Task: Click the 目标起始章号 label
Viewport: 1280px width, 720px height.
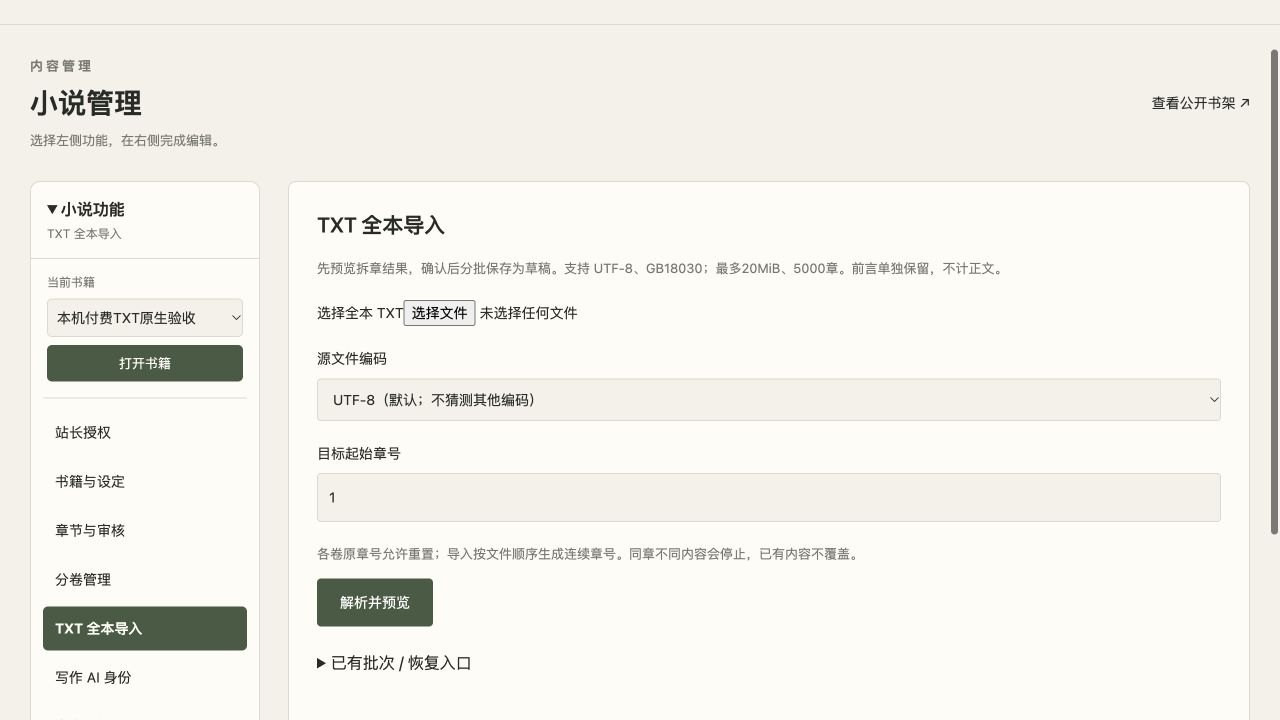Action: pos(359,453)
